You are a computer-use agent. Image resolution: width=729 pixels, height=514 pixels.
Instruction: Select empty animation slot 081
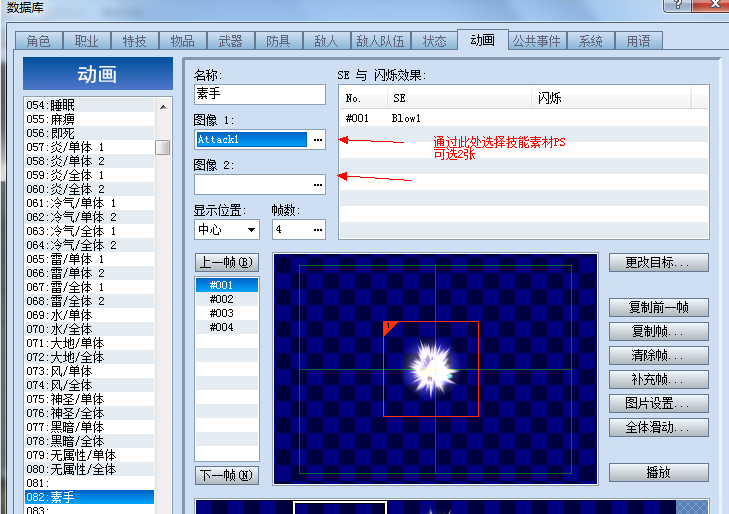tap(89, 483)
